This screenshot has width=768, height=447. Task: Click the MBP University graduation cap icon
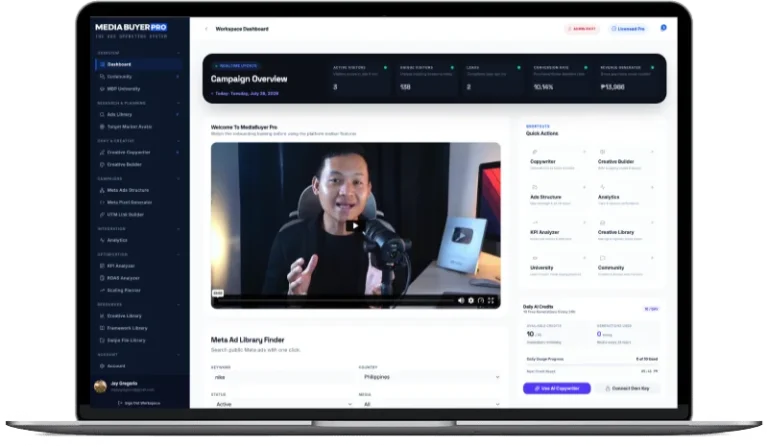tap(102, 89)
